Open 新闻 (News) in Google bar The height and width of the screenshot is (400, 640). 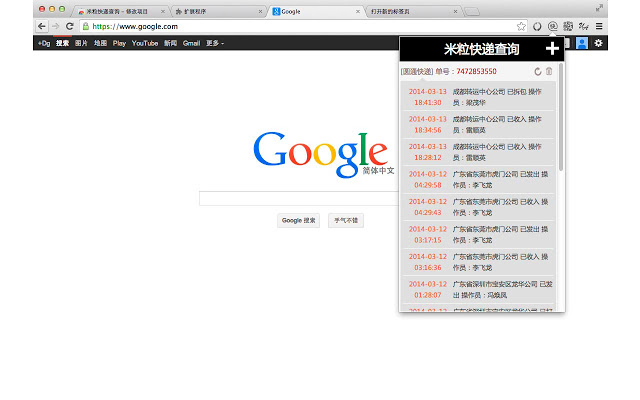pyautogui.click(x=170, y=43)
